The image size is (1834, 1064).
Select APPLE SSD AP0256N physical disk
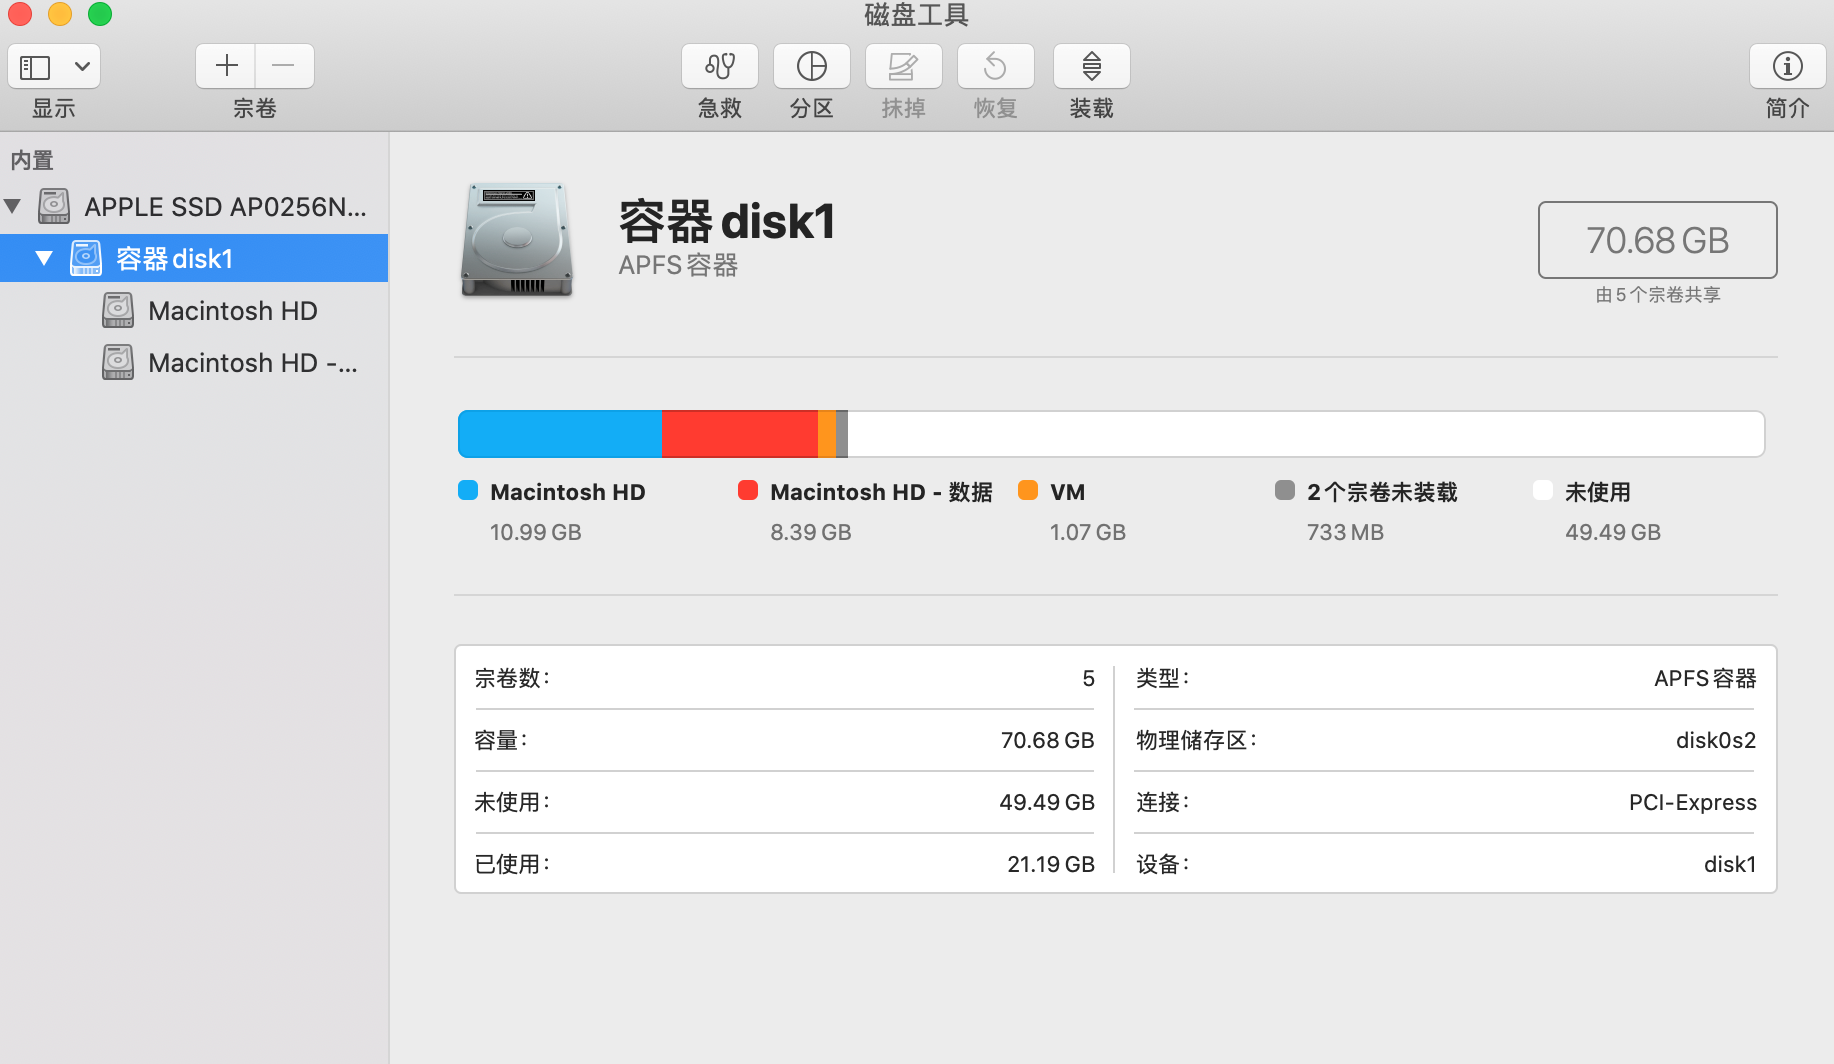(x=225, y=207)
